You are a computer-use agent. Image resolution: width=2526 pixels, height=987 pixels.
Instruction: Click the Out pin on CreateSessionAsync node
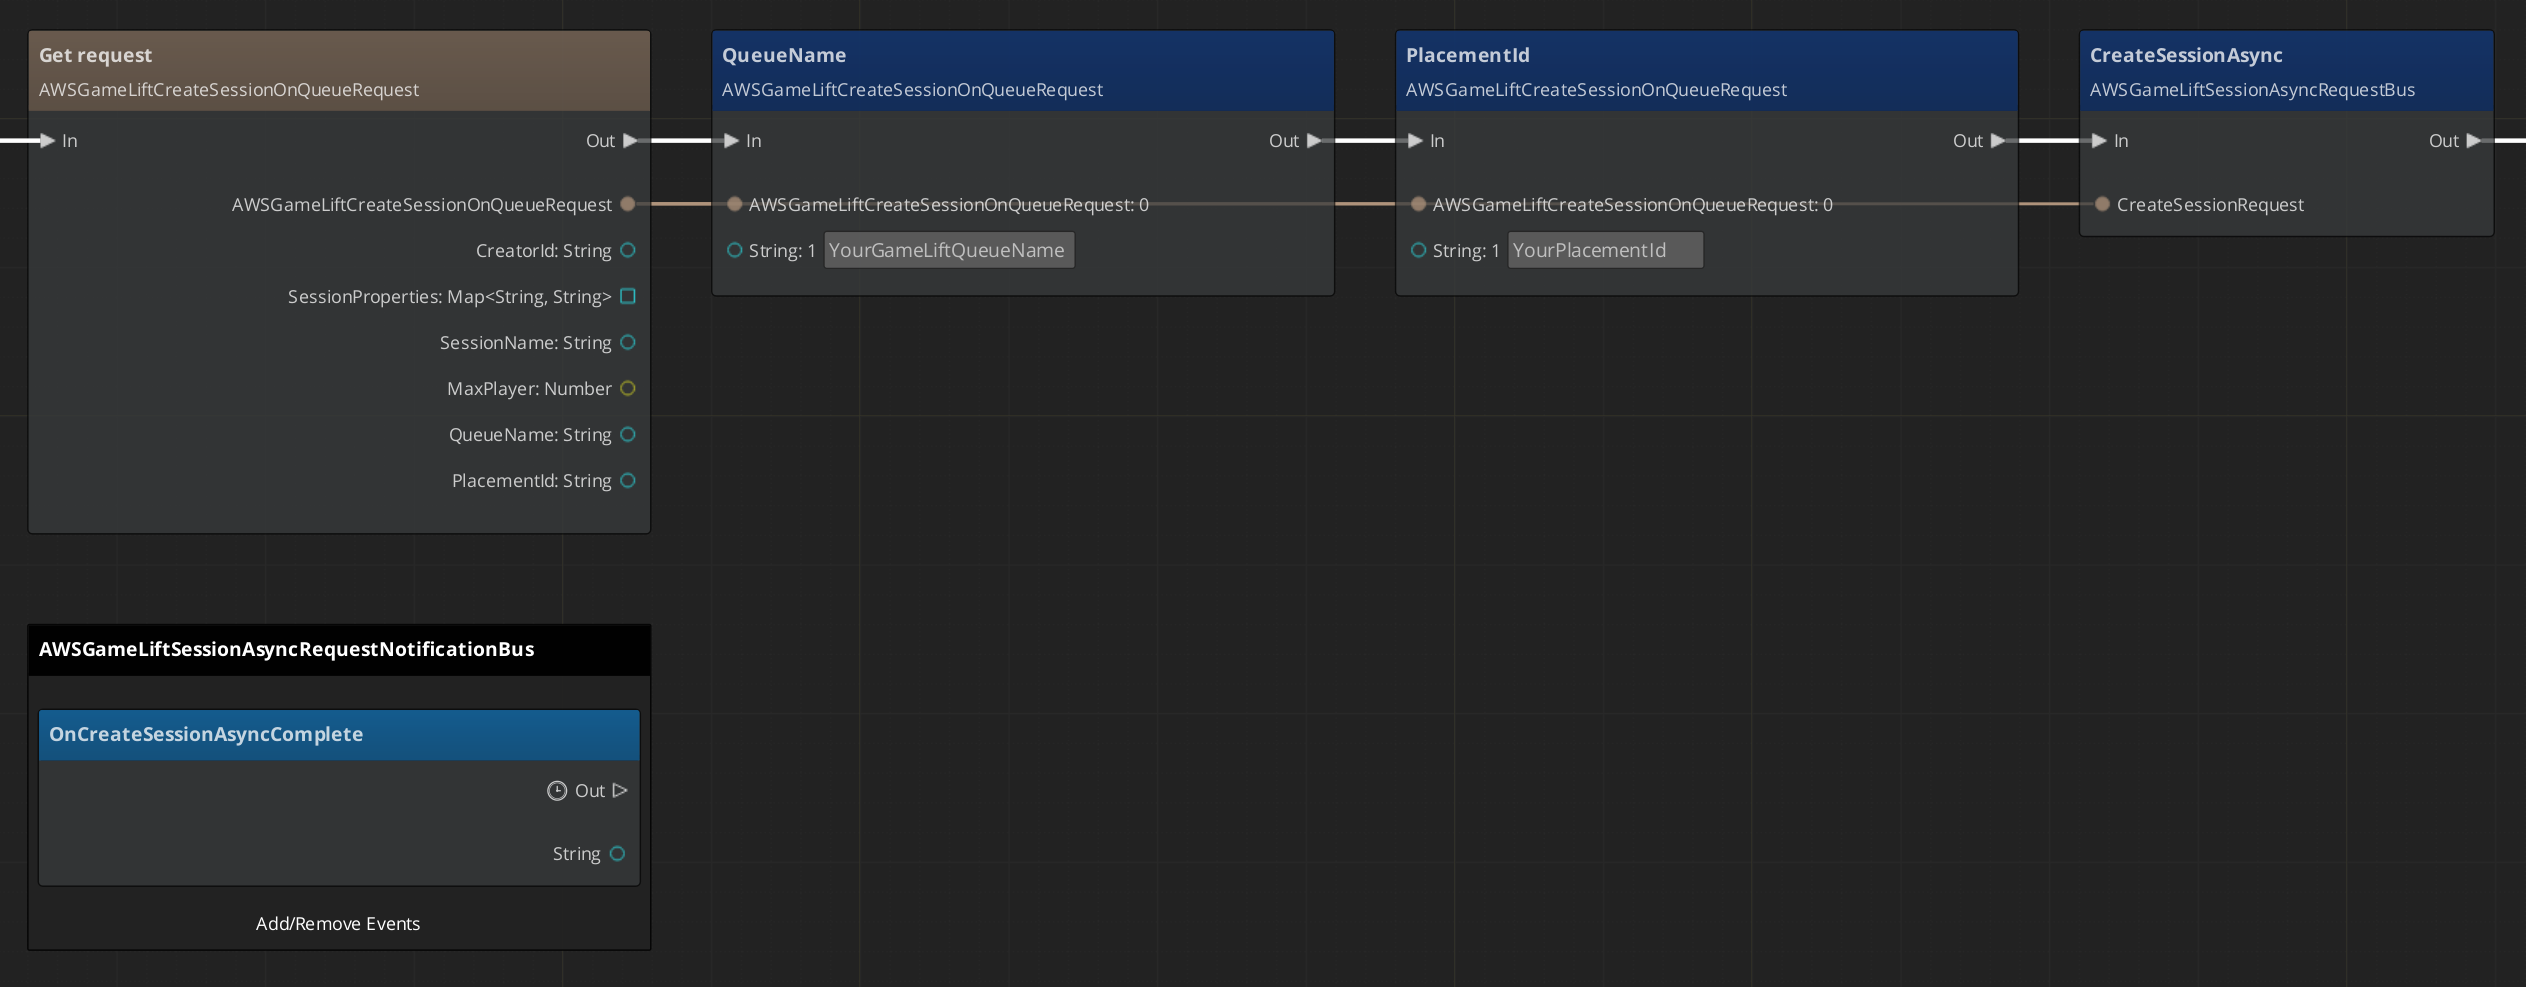(x=2470, y=141)
